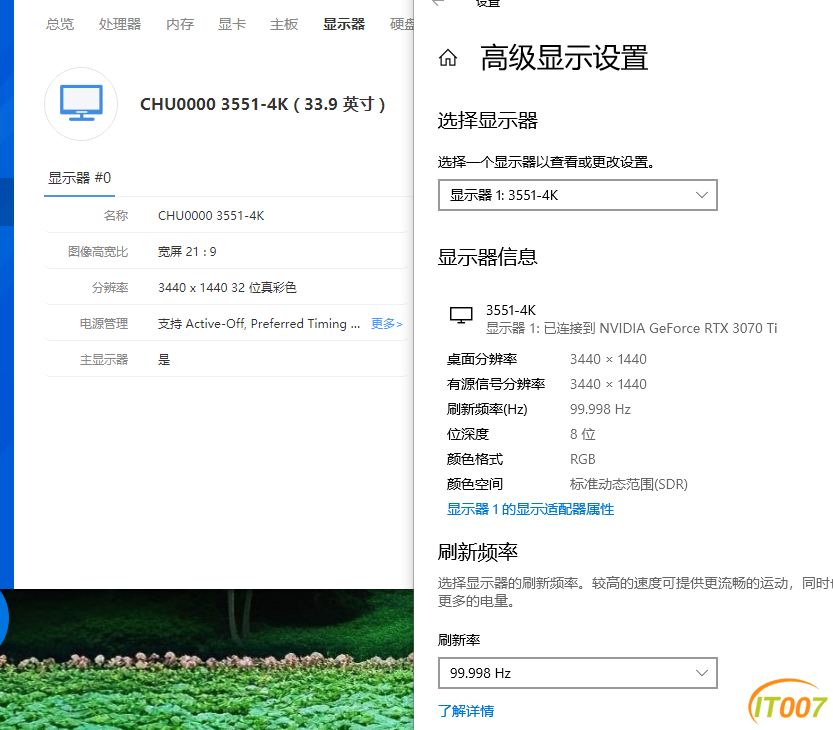Navigate back using the back arrow
This screenshot has width=833, height=730.
pos(437,3)
